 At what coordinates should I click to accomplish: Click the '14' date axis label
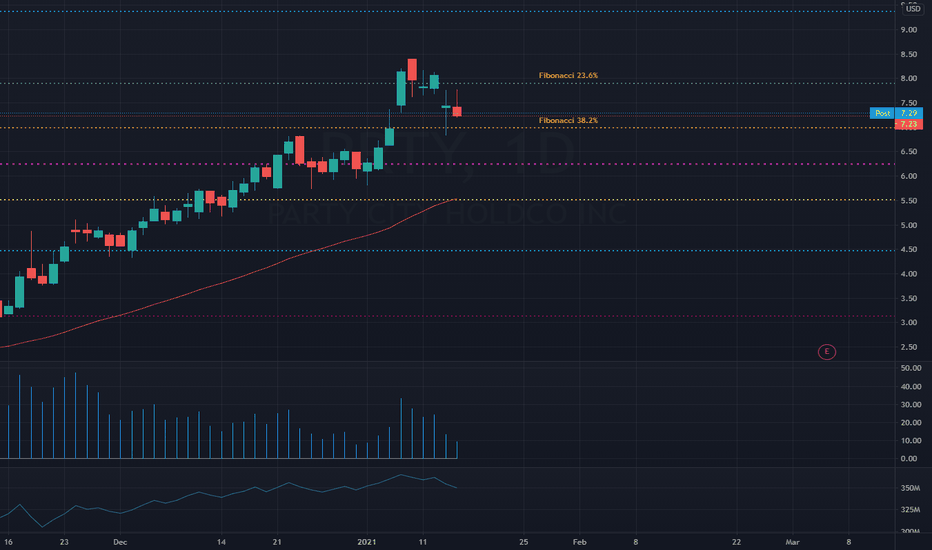221,542
